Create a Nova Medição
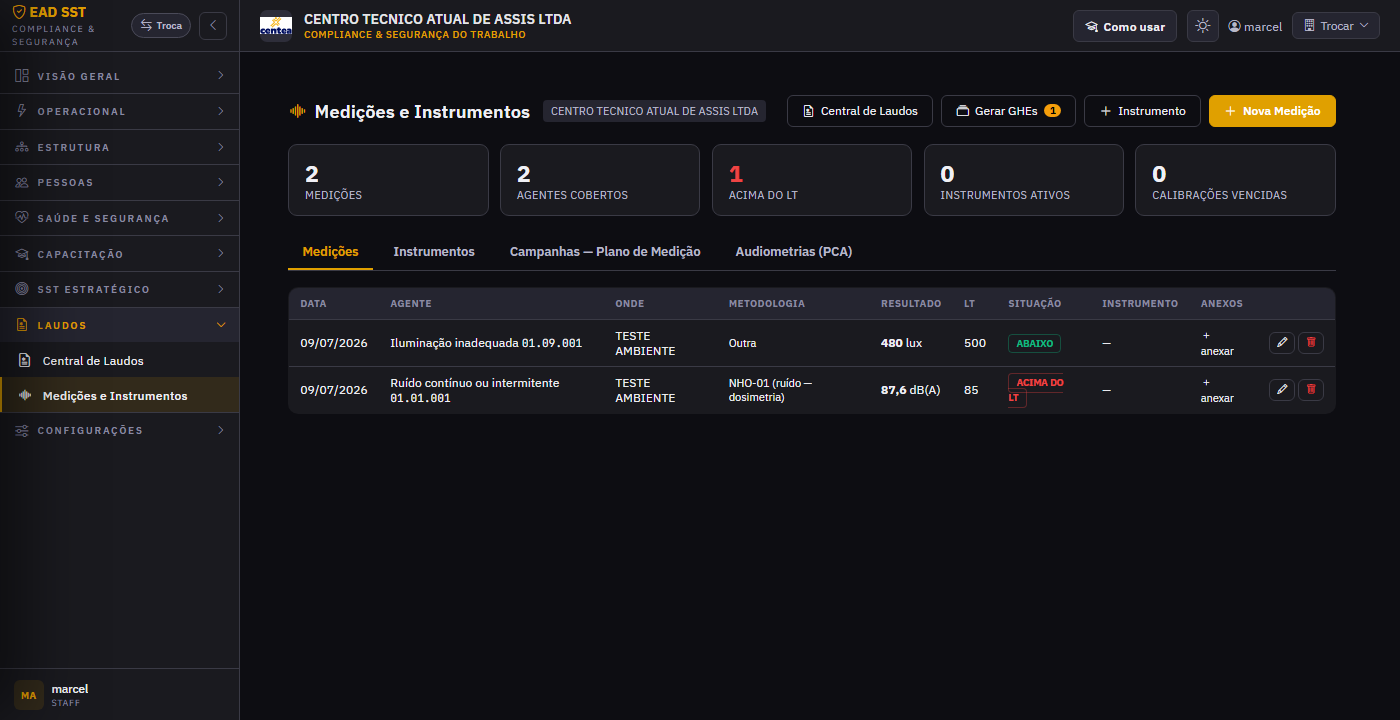Image resolution: width=1400 pixels, height=720 pixels. click(x=1272, y=111)
